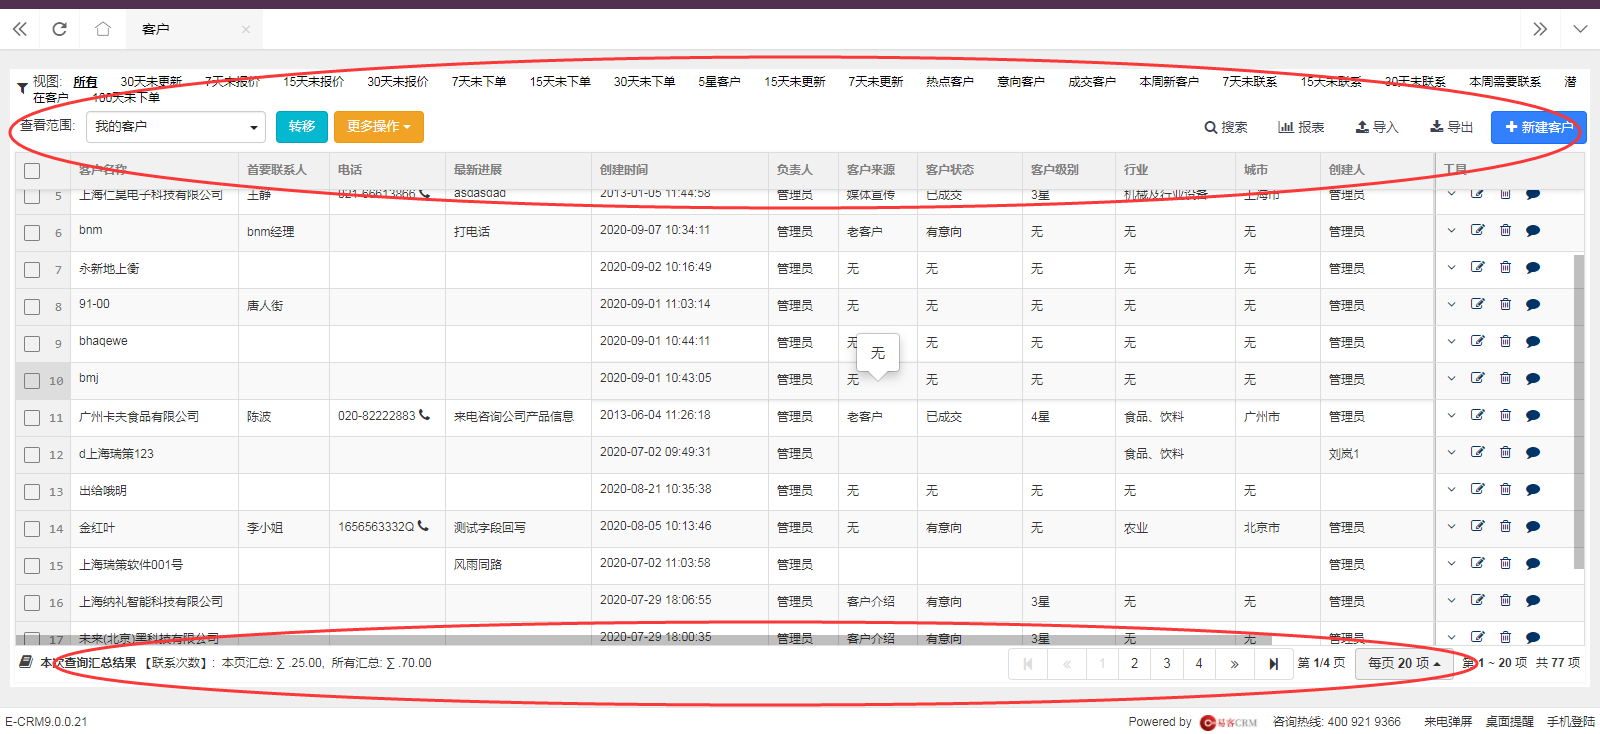This screenshot has width=1600, height=734.
Task: Click the filter funnel icon beside 视图
Action: (x=22, y=89)
